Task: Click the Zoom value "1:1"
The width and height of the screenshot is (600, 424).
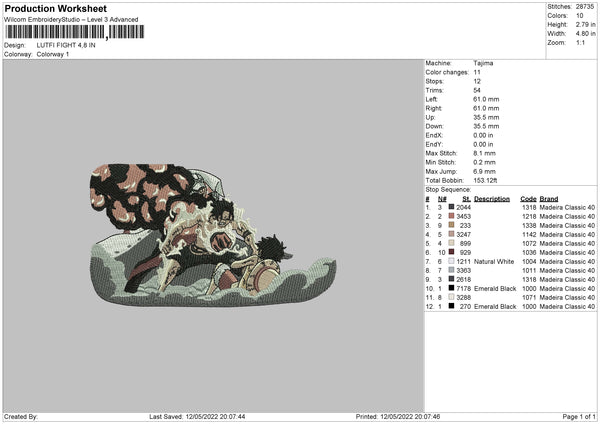Action: [580, 42]
